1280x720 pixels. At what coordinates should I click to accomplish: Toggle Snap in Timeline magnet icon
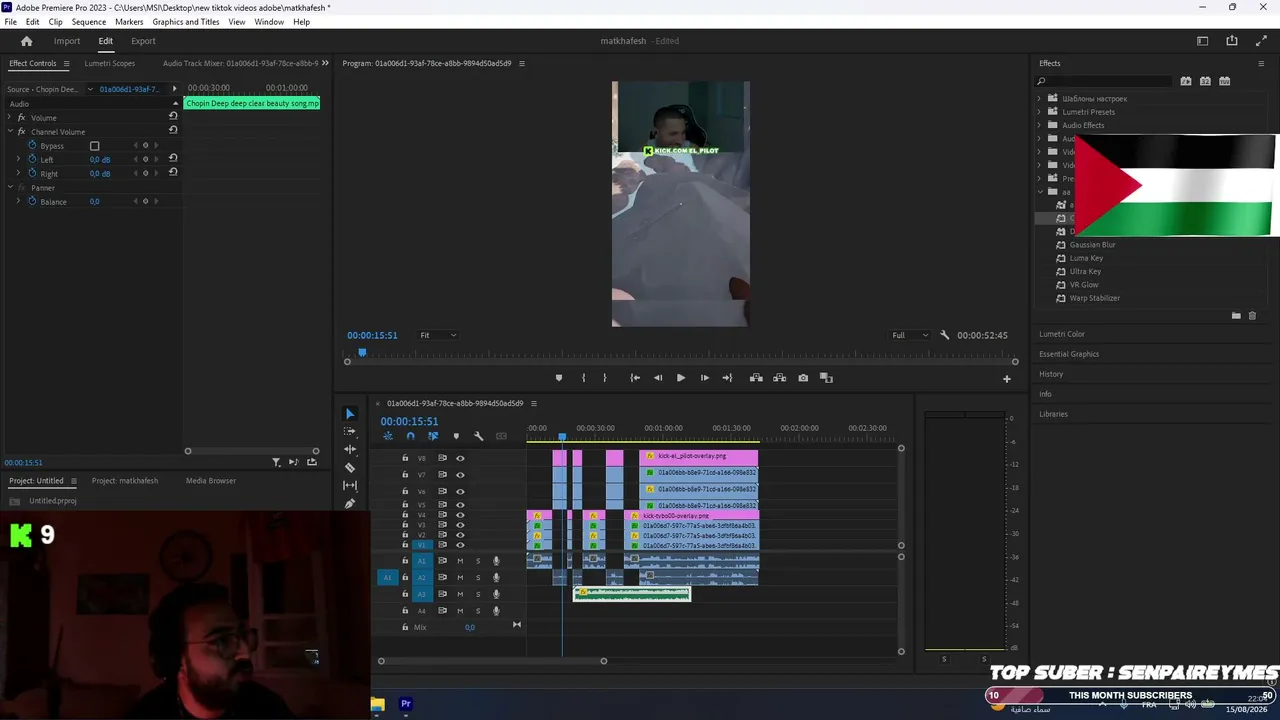point(410,436)
